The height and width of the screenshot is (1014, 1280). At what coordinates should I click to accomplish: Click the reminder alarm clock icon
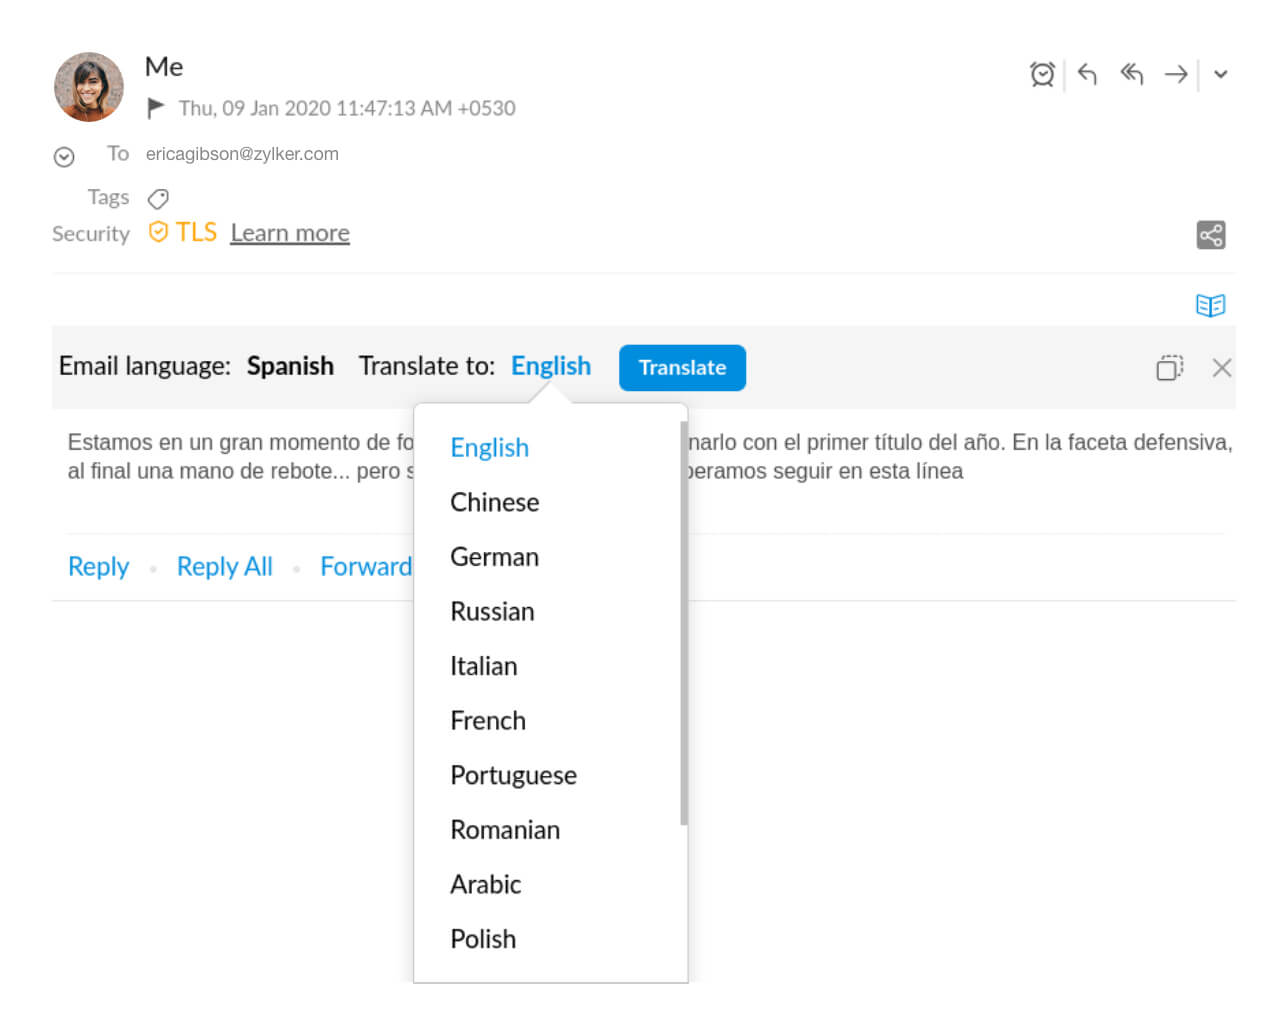(x=1042, y=74)
